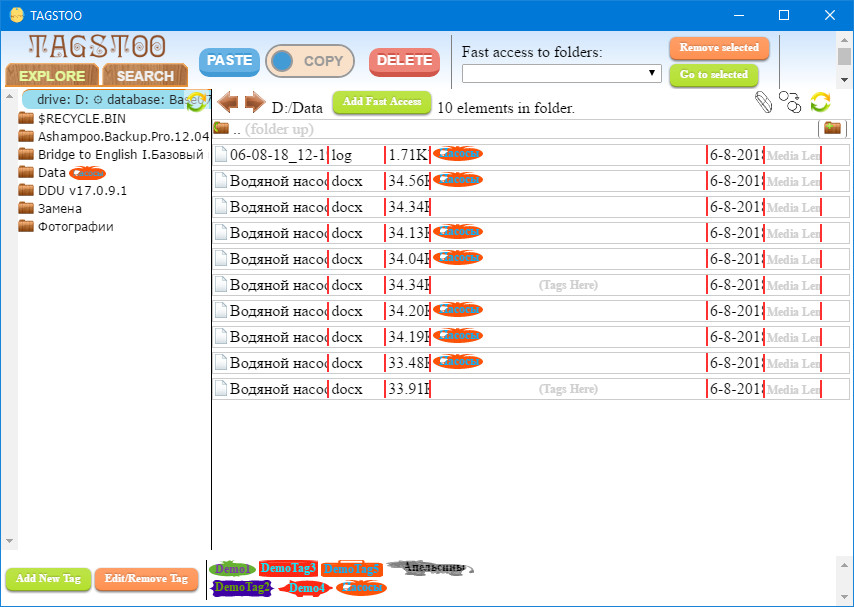Screen dimensions: 854x607
Task: Select the drive D database bar
Action: 115,100
